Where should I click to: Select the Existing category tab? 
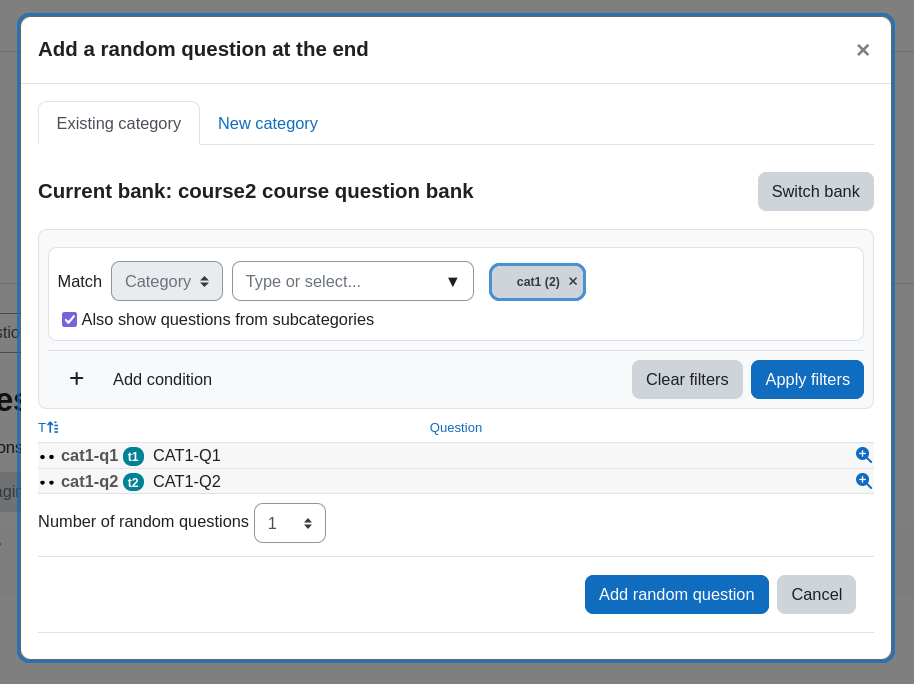click(119, 124)
